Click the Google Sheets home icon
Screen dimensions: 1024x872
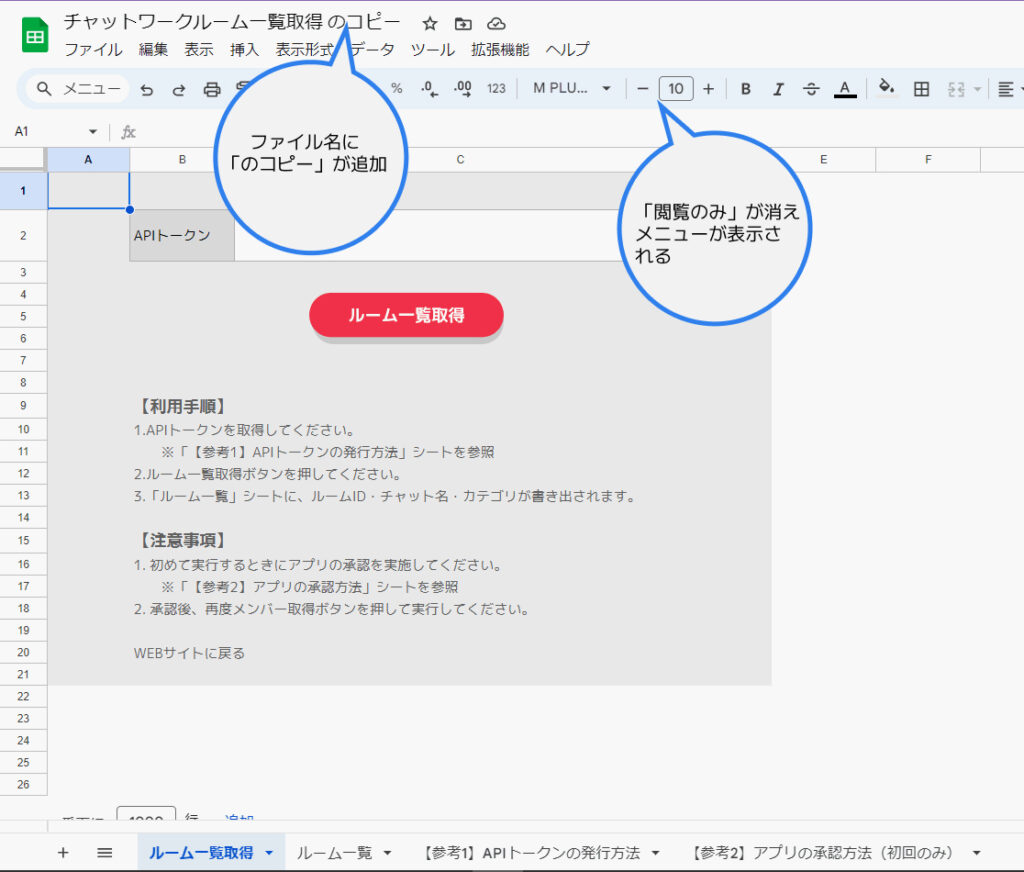click(35, 35)
